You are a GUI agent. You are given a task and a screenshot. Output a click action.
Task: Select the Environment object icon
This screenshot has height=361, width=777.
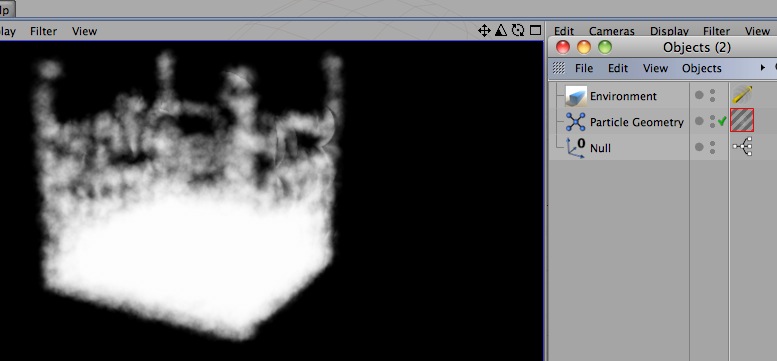pyautogui.click(x=575, y=96)
